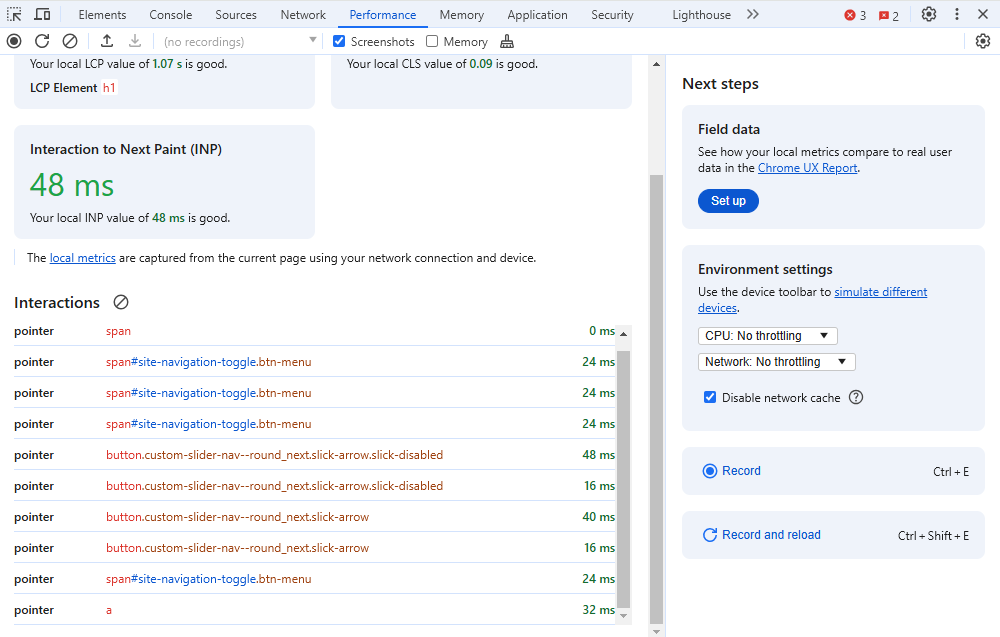The image size is (1000, 637).
Task: Click the Chrome UX Report link
Action: point(808,167)
